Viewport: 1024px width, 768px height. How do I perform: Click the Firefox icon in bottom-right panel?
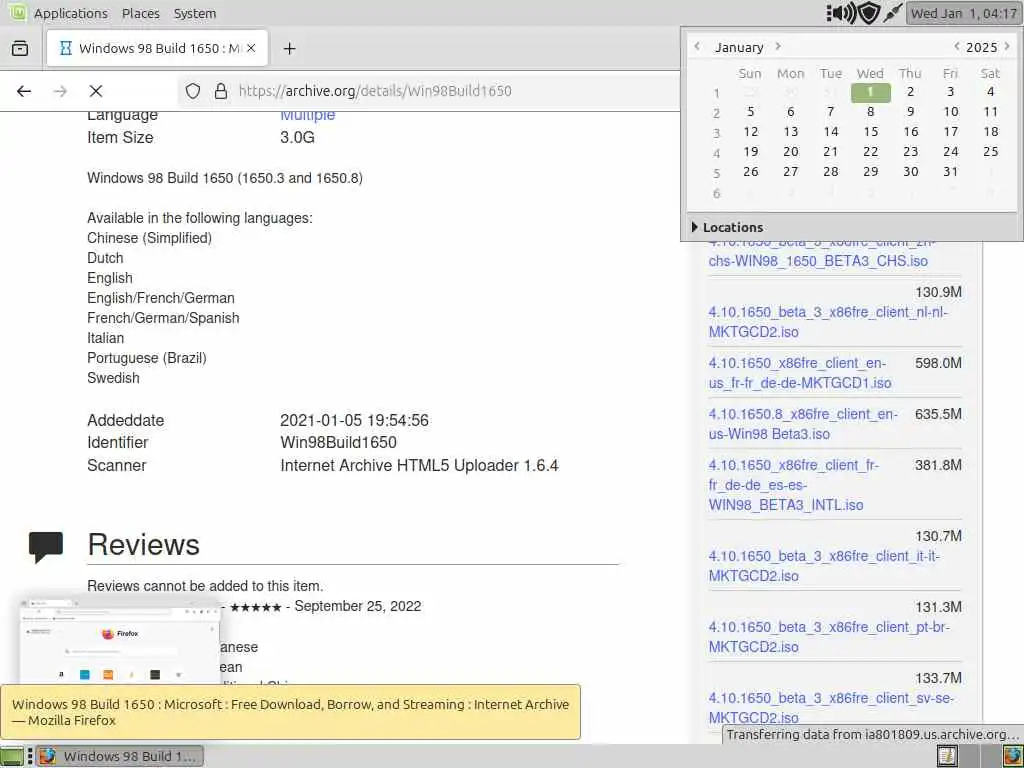[1013, 756]
